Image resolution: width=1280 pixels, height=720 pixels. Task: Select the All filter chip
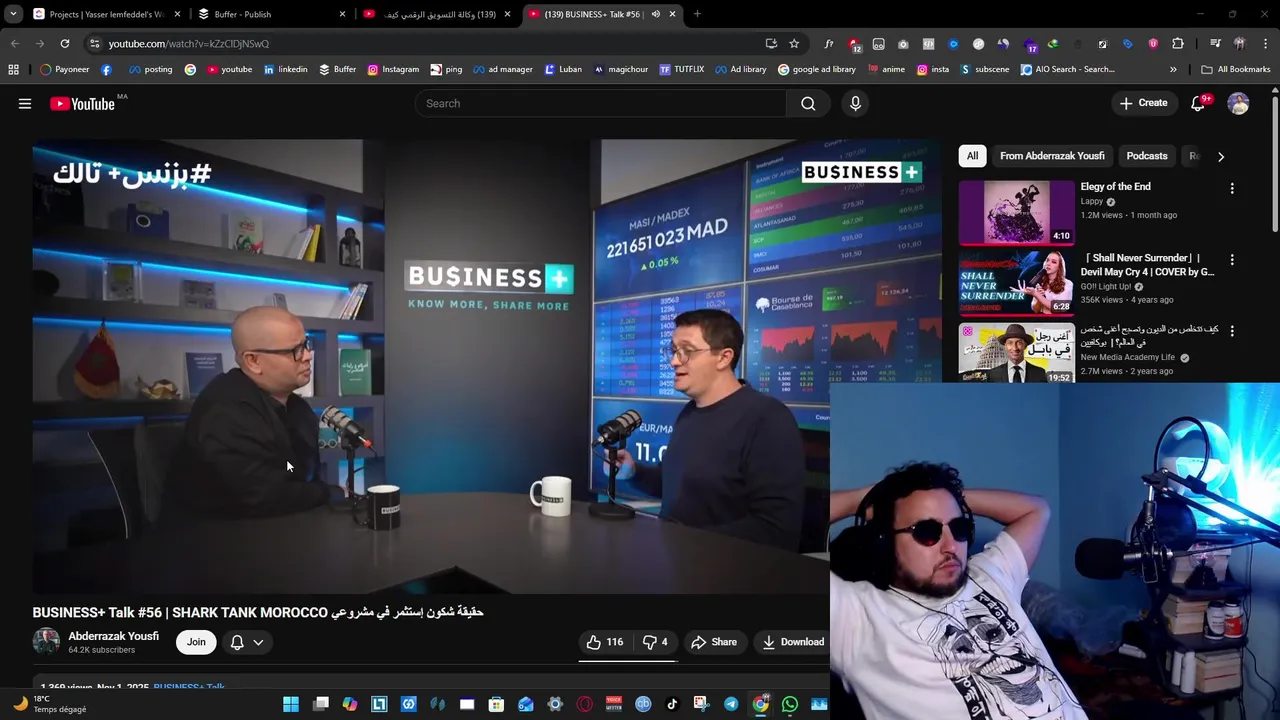[x=972, y=156]
